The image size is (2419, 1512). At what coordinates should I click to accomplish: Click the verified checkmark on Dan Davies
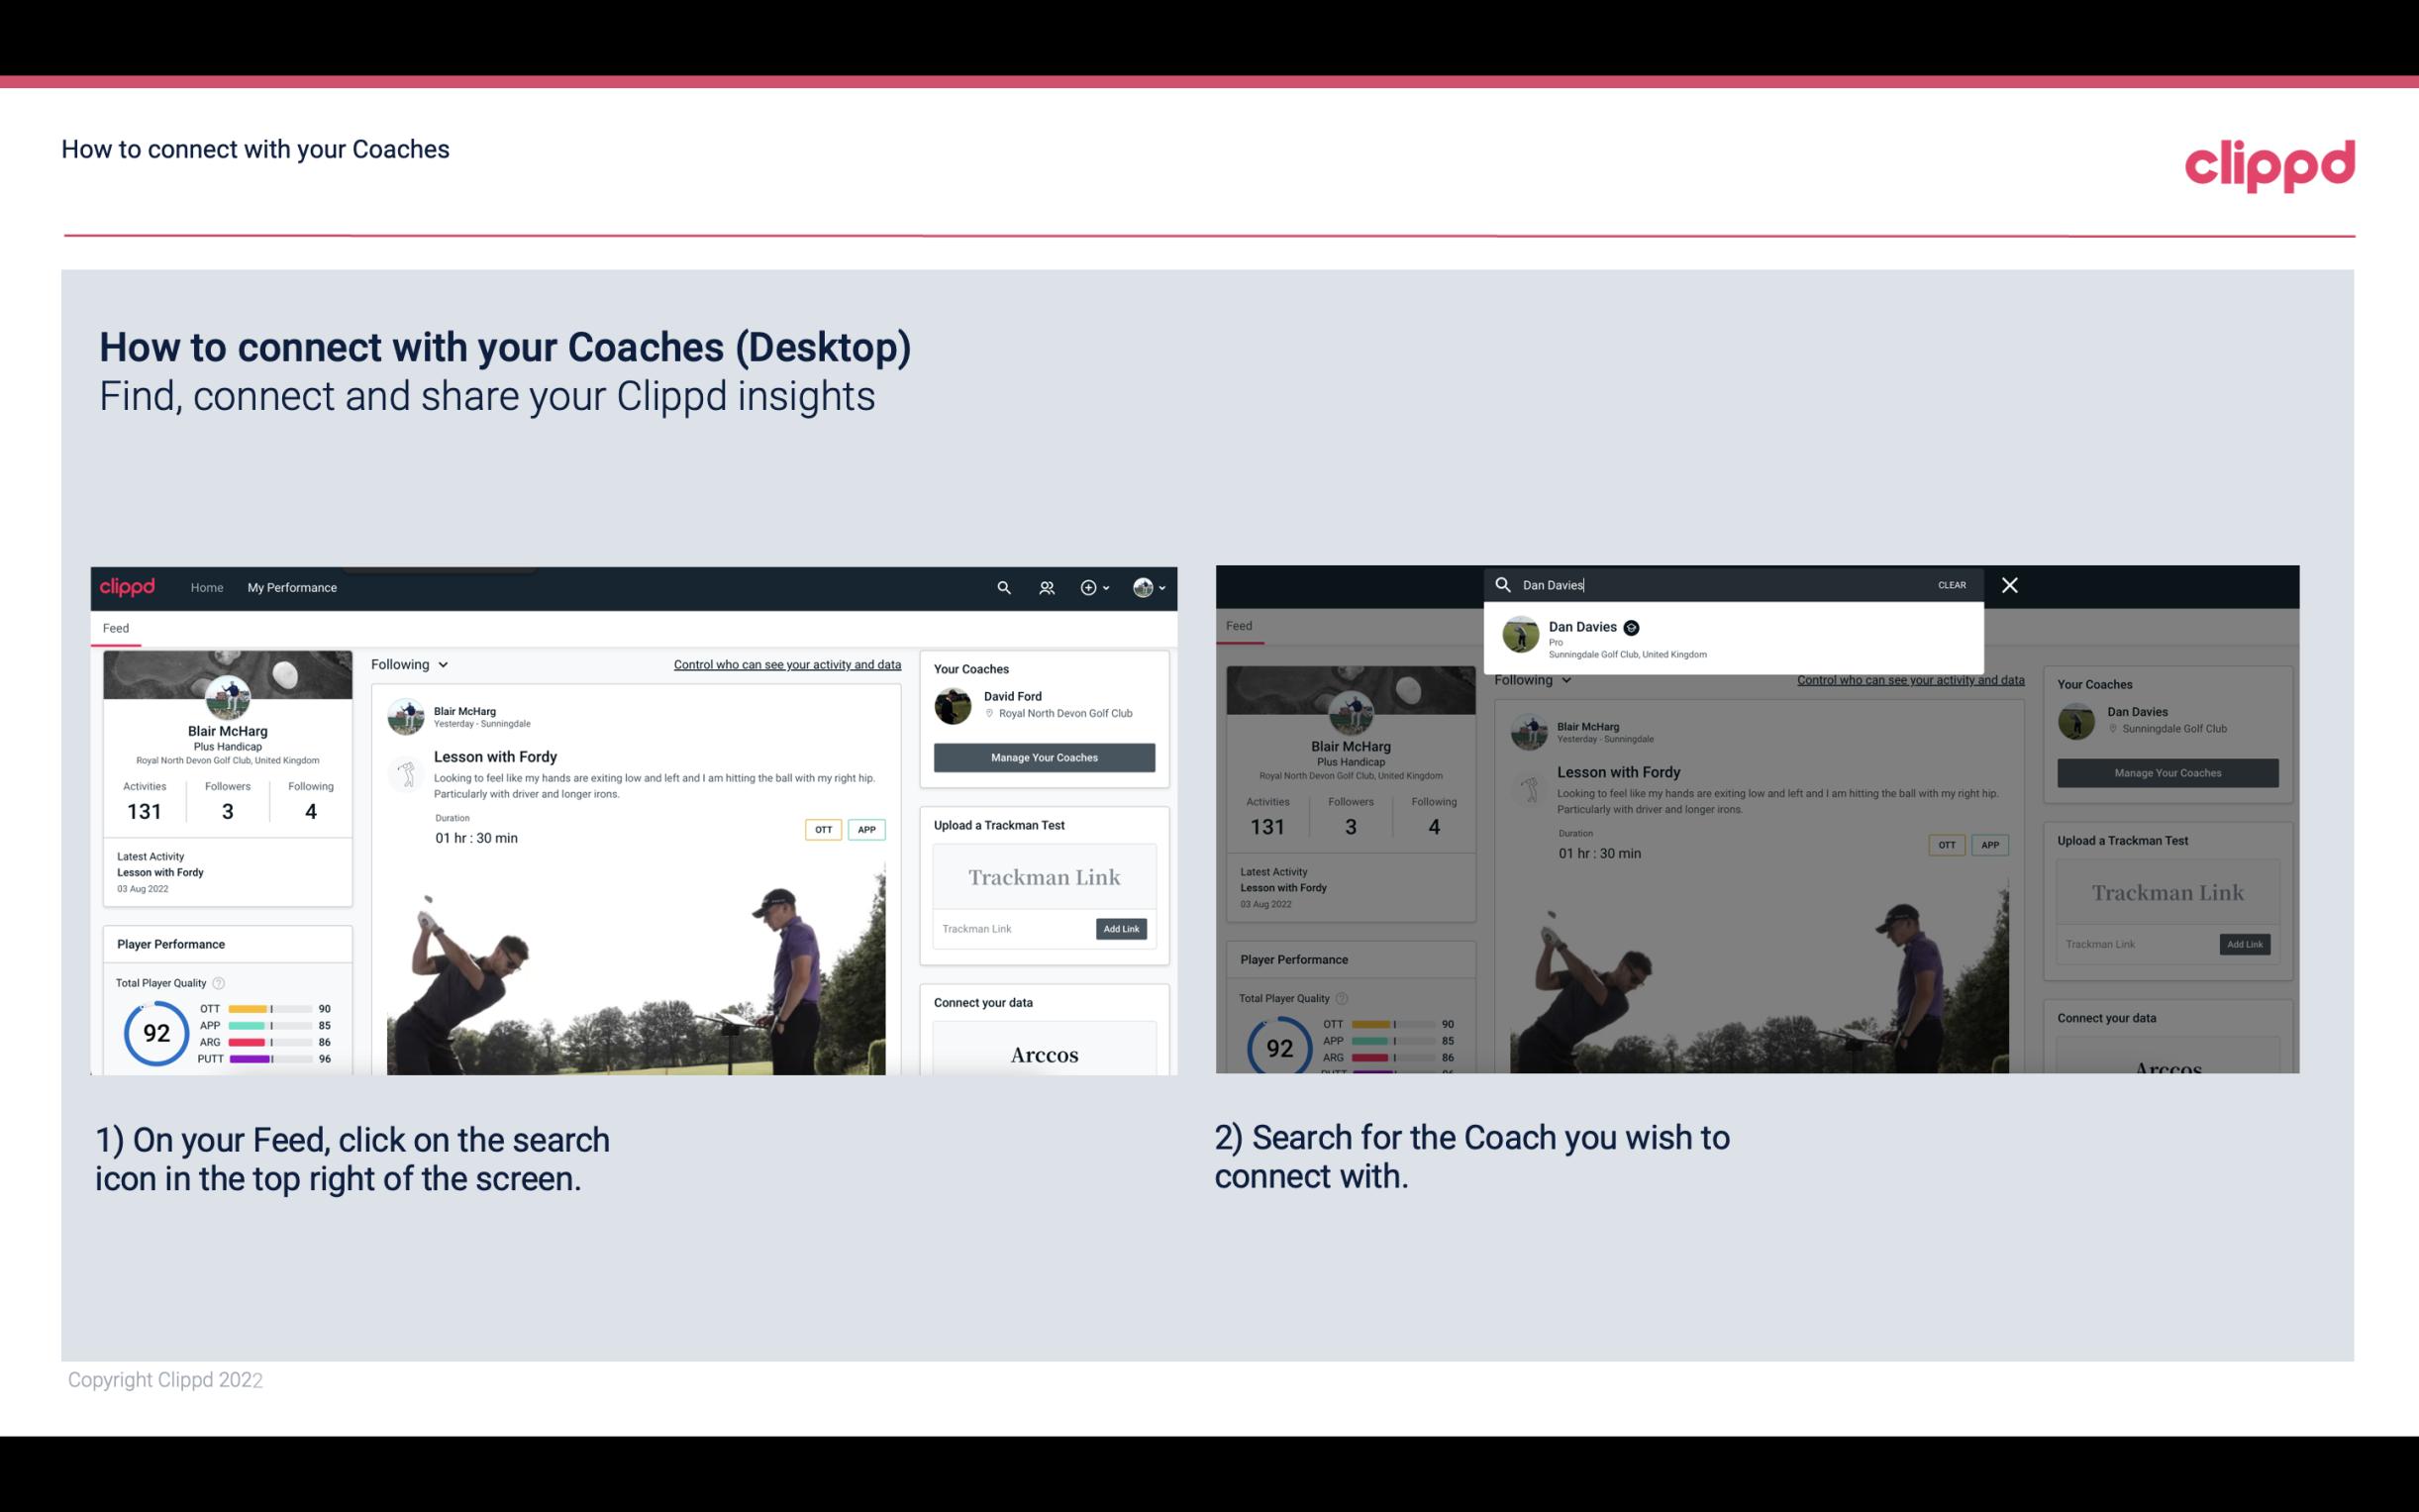click(x=1632, y=626)
